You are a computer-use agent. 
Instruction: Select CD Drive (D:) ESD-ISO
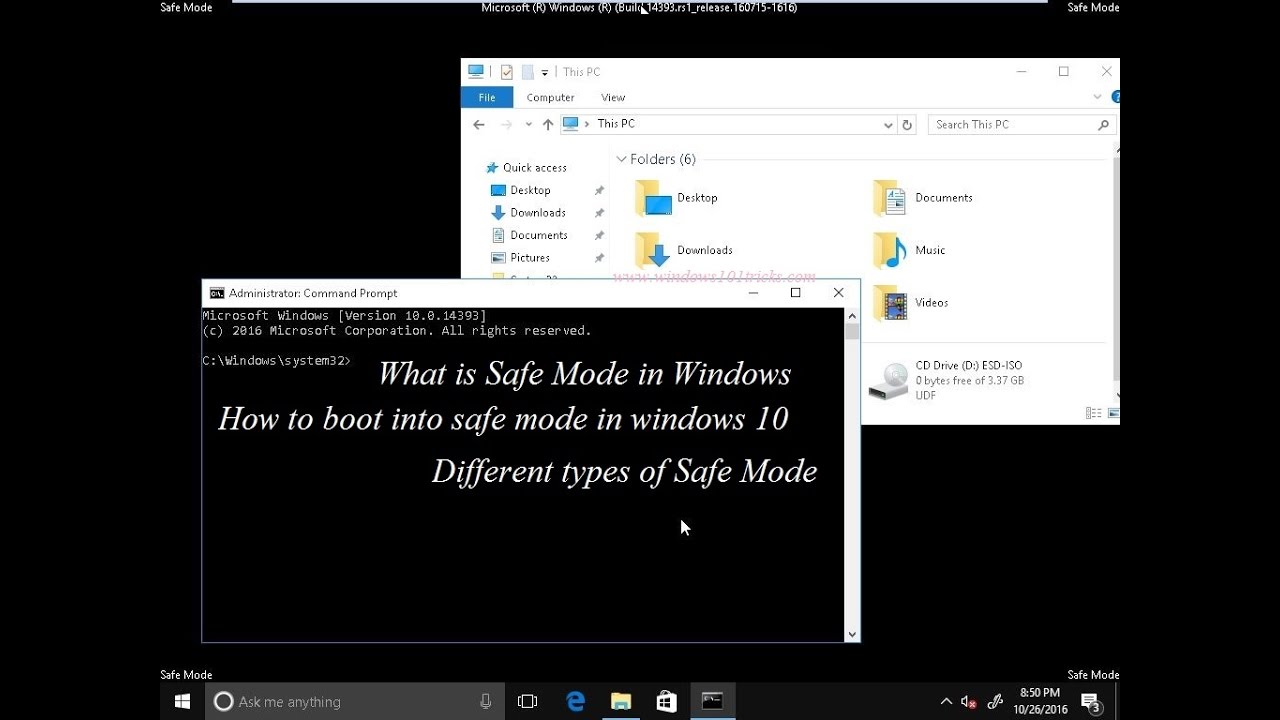[946, 380]
